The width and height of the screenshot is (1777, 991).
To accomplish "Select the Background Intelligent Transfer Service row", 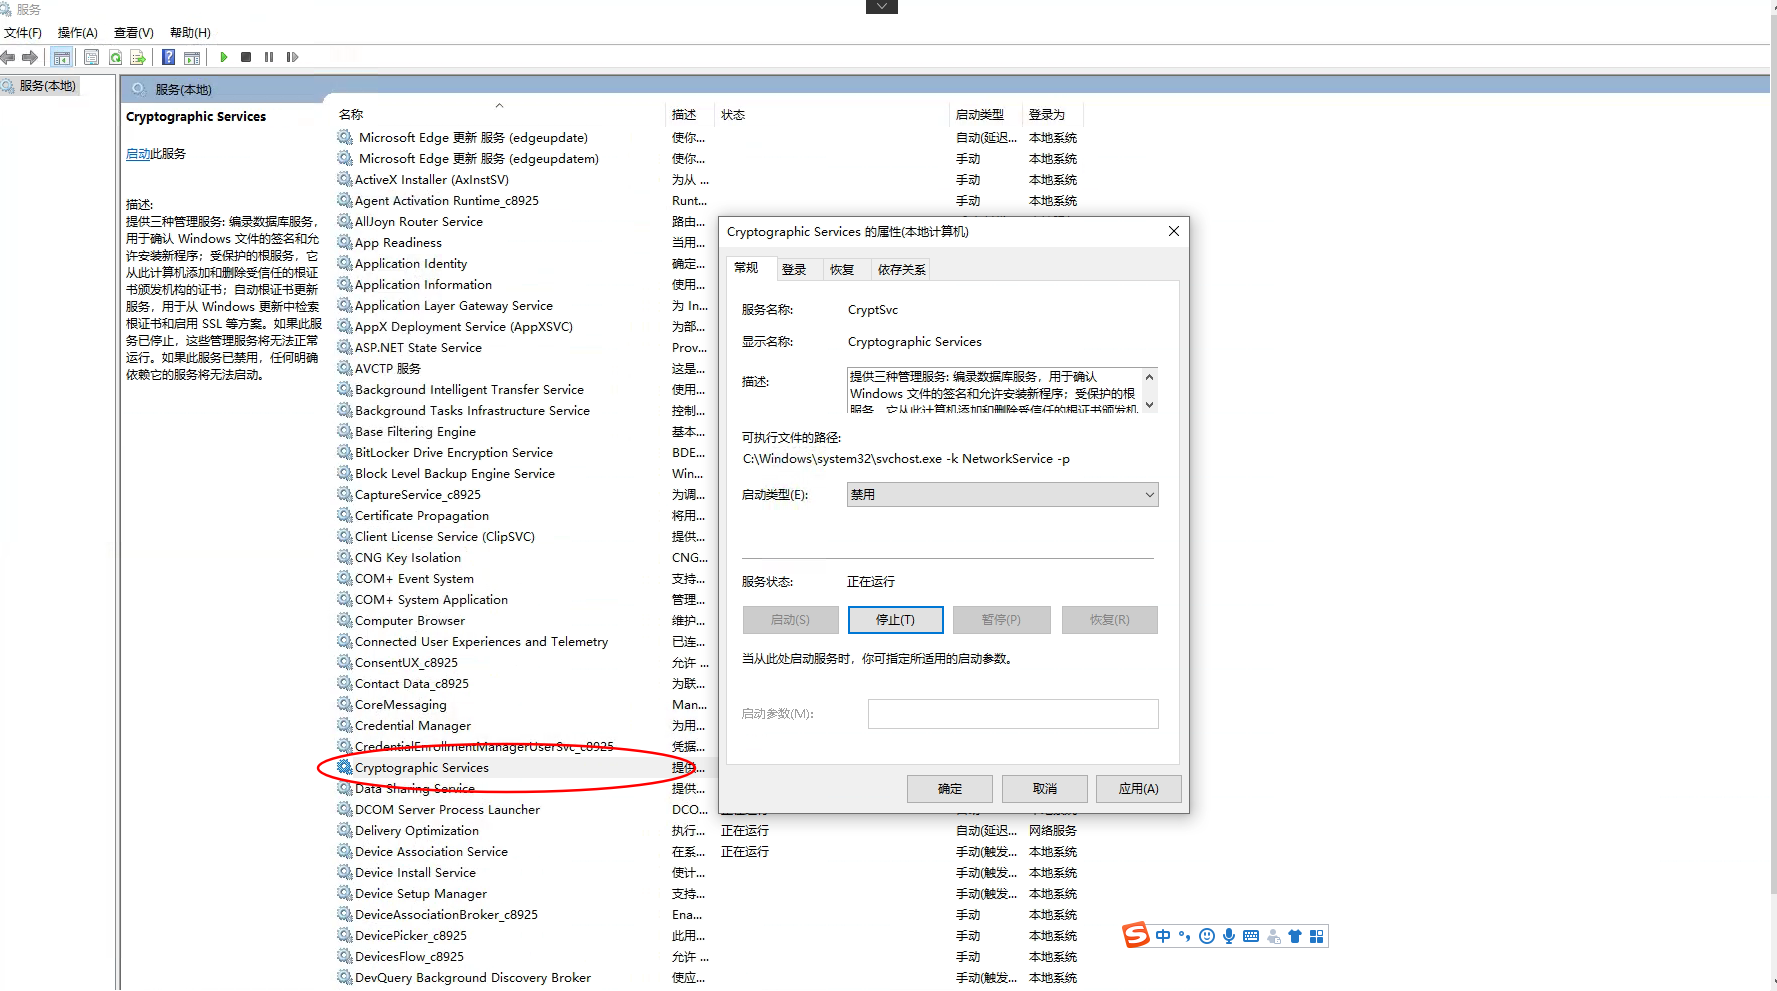I will [x=469, y=389].
